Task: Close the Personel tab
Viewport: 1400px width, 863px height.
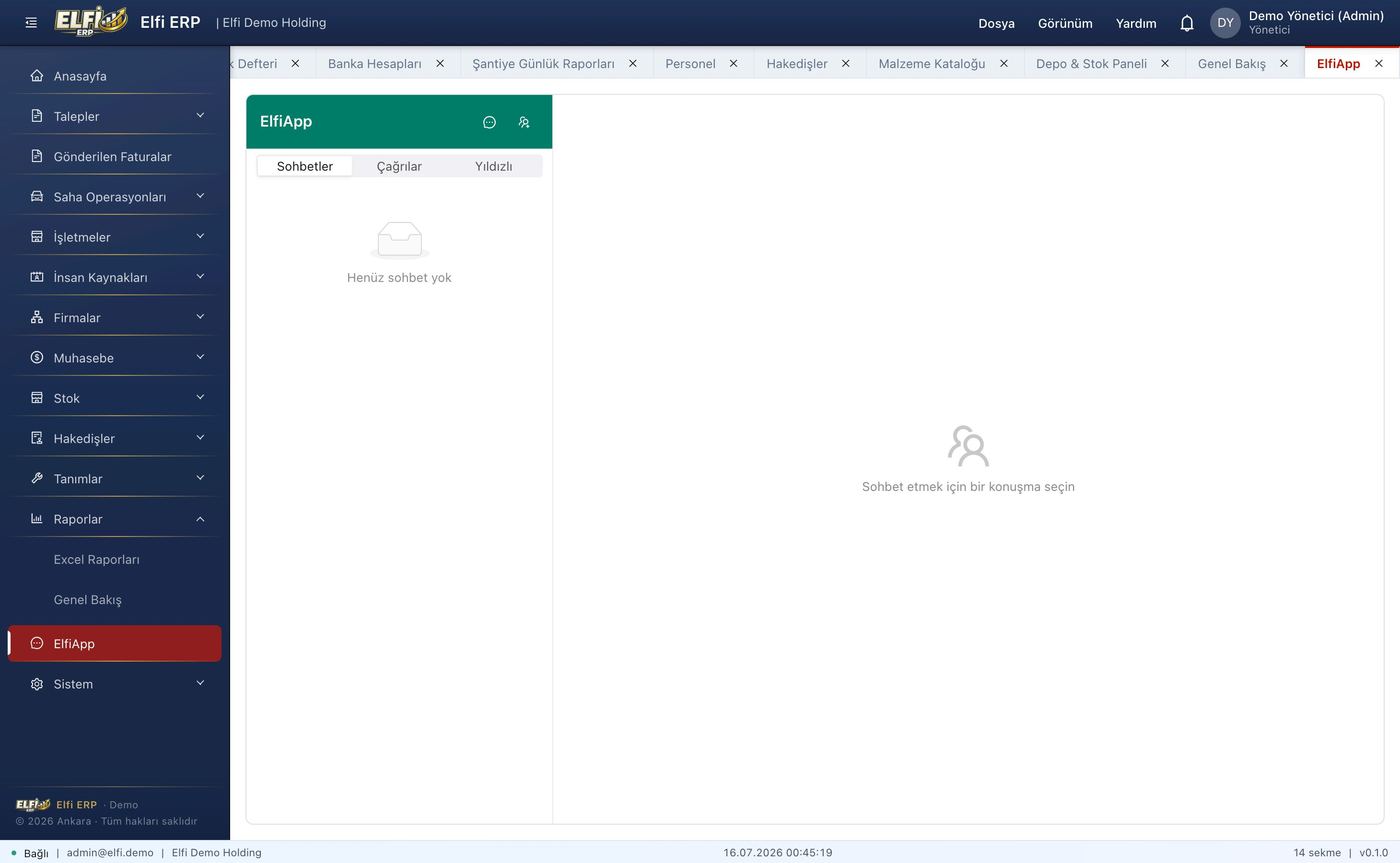Action: click(734, 63)
